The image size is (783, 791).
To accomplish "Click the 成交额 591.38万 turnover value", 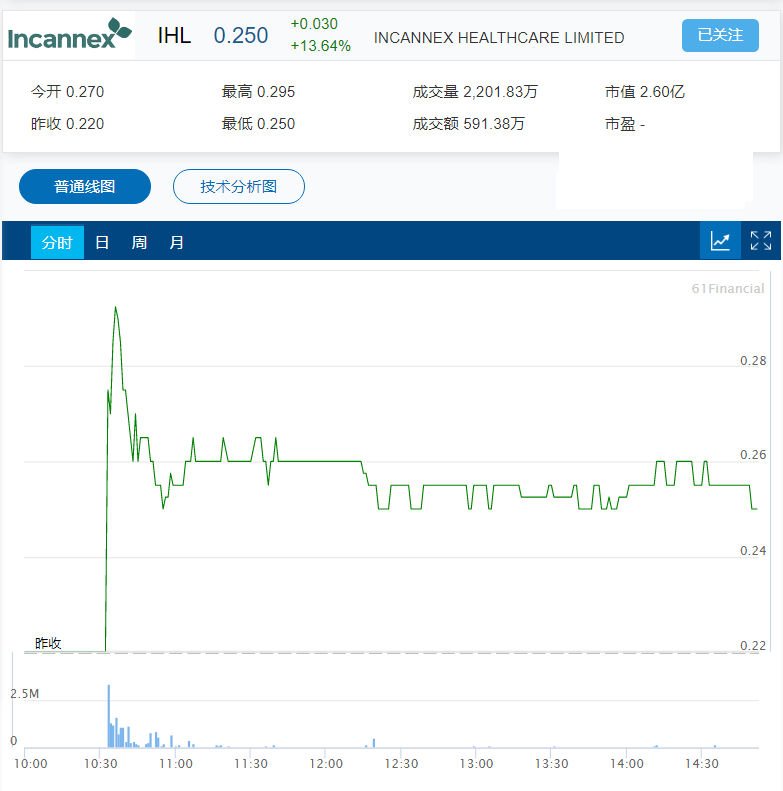I will 469,124.
